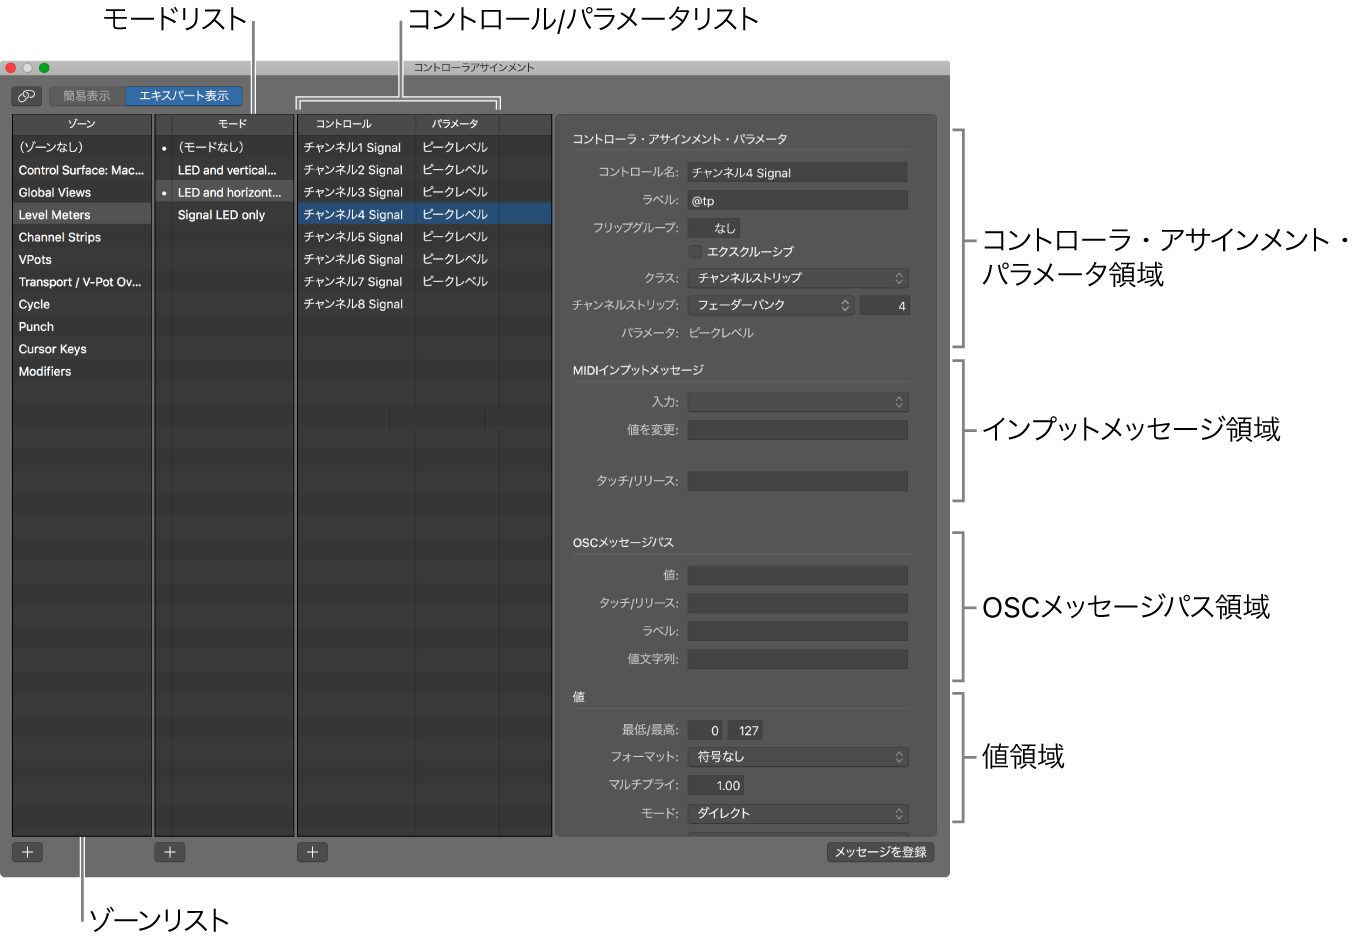
Task: Switch to the エキスパート表示 tab
Action: click(184, 95)
